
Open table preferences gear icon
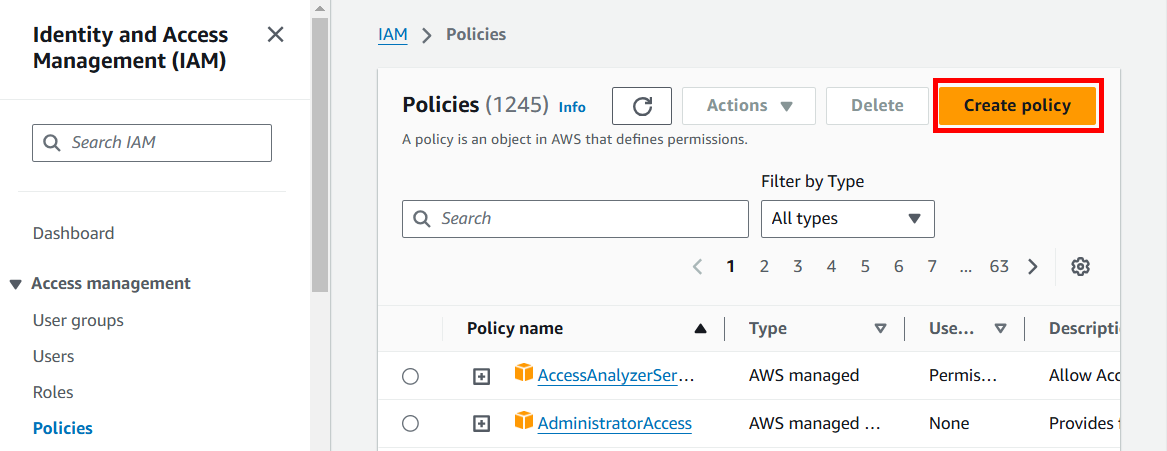(1080, 266)
